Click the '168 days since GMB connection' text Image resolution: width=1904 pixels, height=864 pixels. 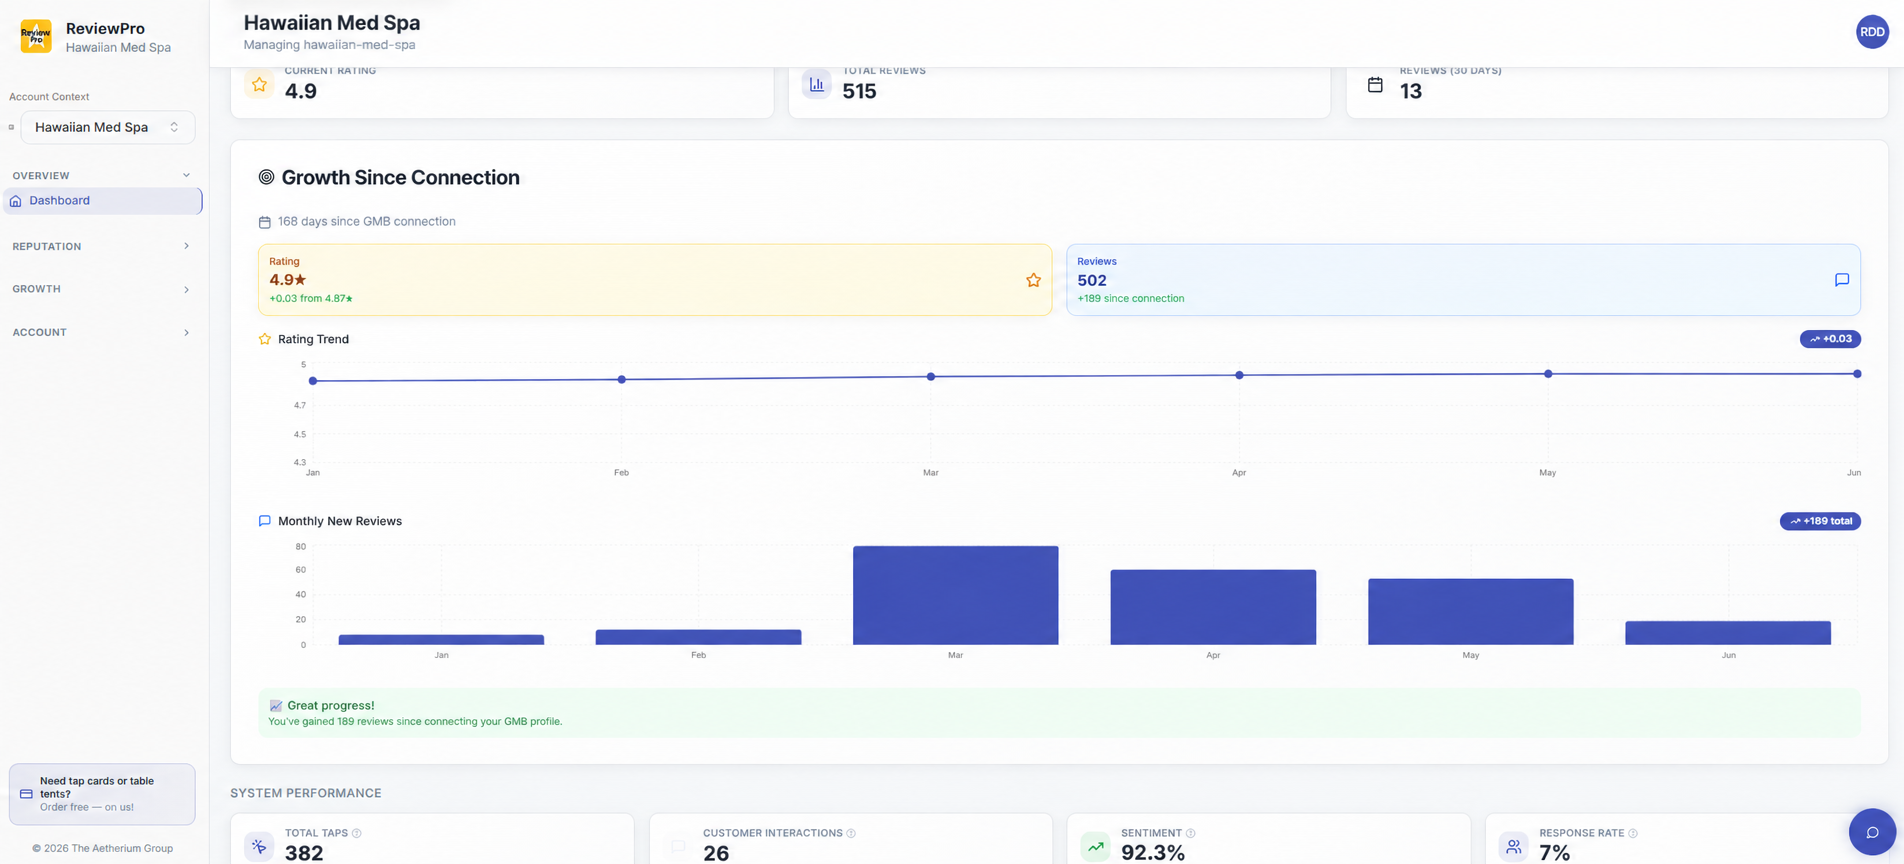[x=366, y=222]
